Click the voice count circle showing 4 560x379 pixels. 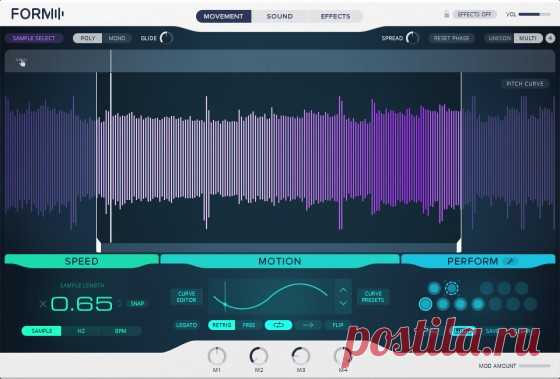point(550,38)
